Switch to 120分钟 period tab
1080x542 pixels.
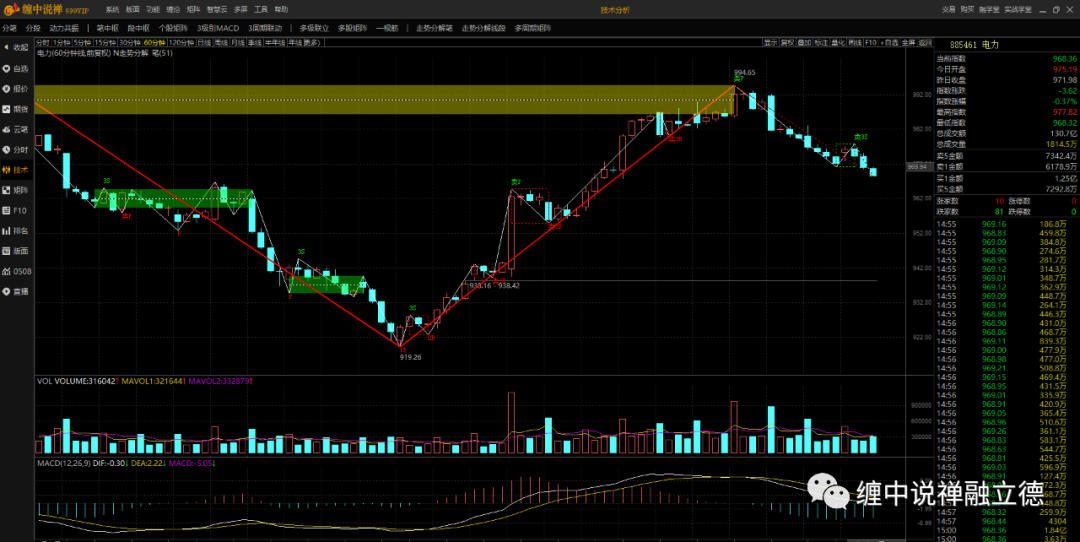pos(181,43)
